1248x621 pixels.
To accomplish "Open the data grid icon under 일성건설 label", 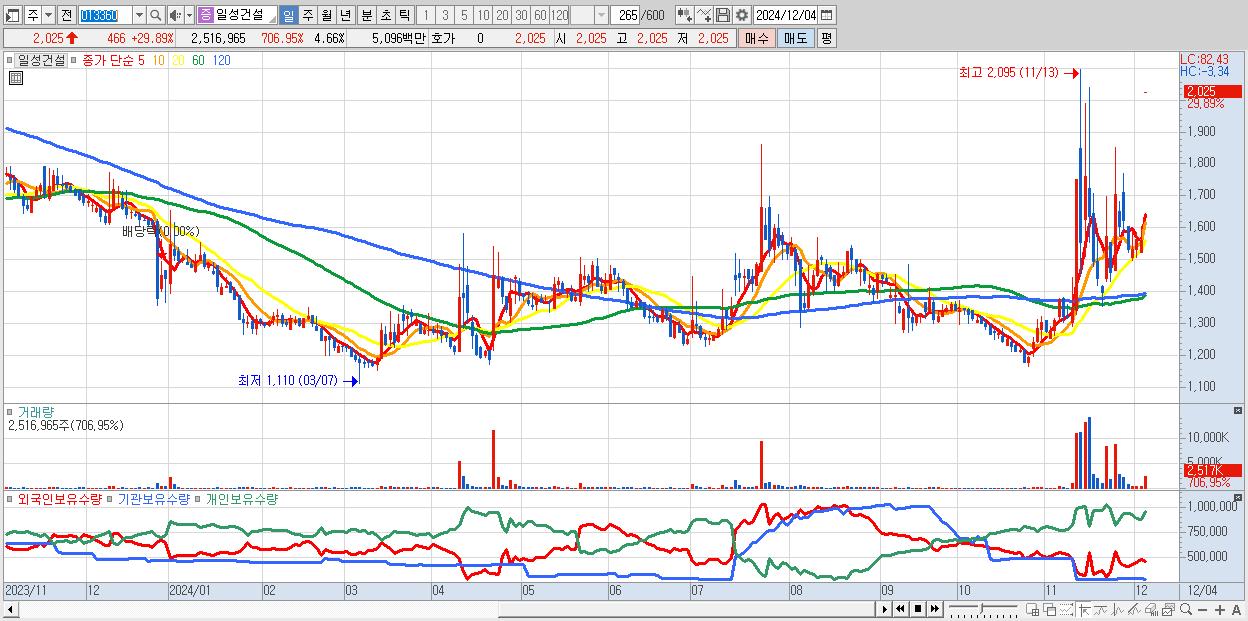I will point(15,79).
